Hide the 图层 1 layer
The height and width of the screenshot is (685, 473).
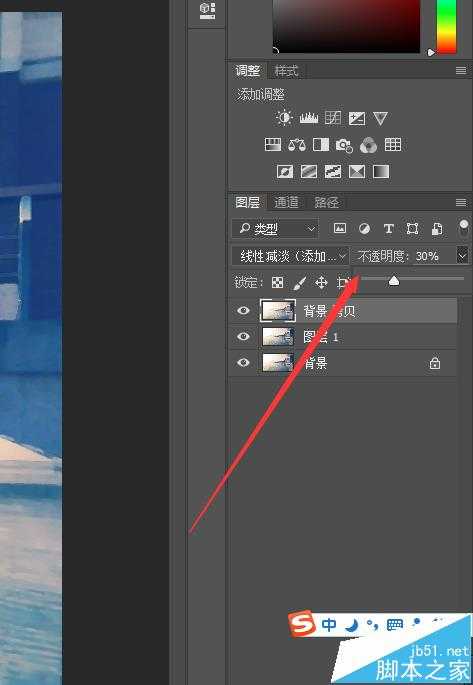click(x=243, y=336)
